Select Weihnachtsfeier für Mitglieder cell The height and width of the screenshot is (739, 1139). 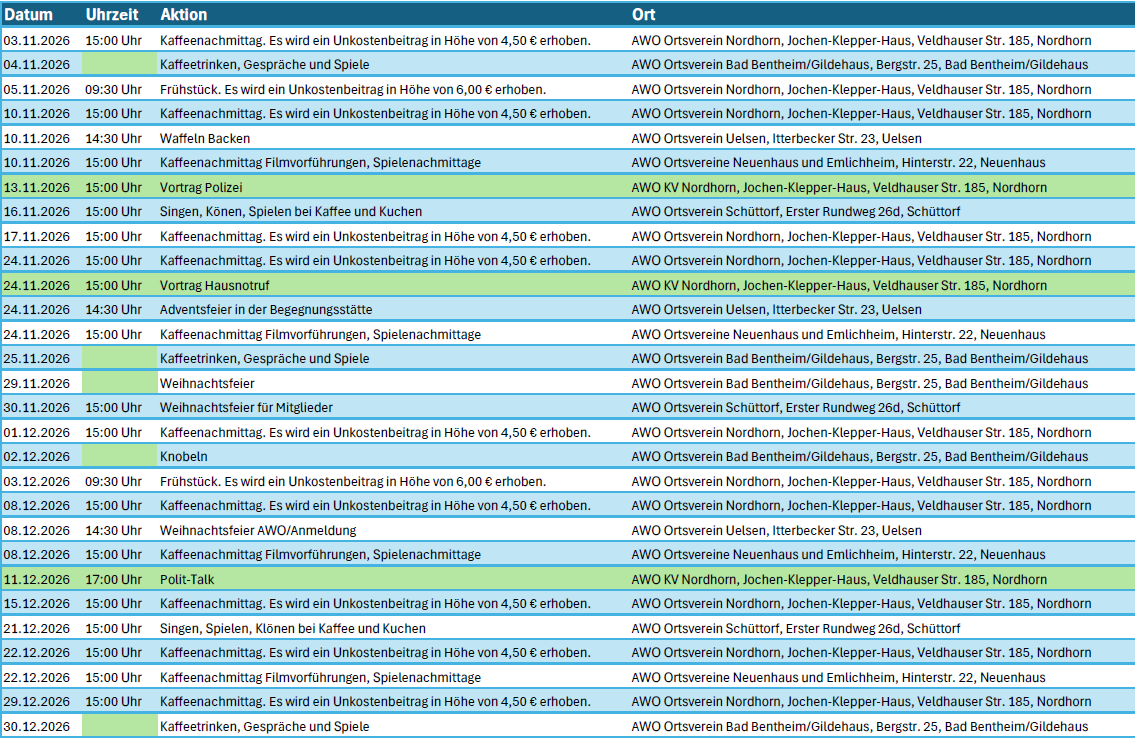click(246, 407)
